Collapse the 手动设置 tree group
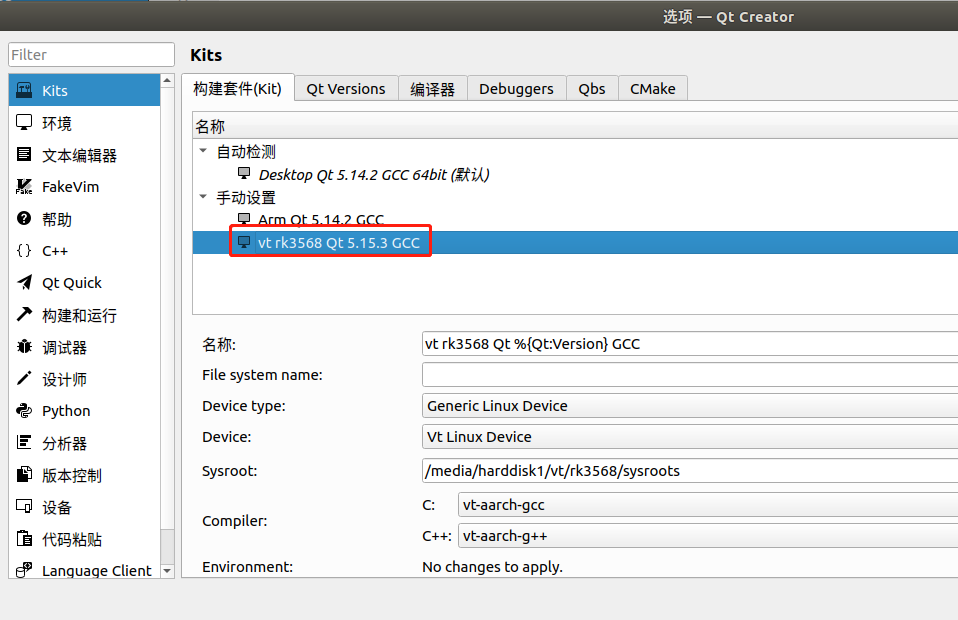Screen dimensions: 958x620 pyautogui.click(x=204, y=198)
